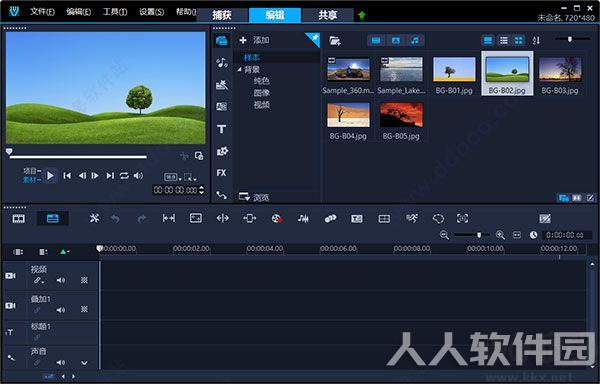
Task: Toggle photo files filter in library
Action: (x=396, y=40)
